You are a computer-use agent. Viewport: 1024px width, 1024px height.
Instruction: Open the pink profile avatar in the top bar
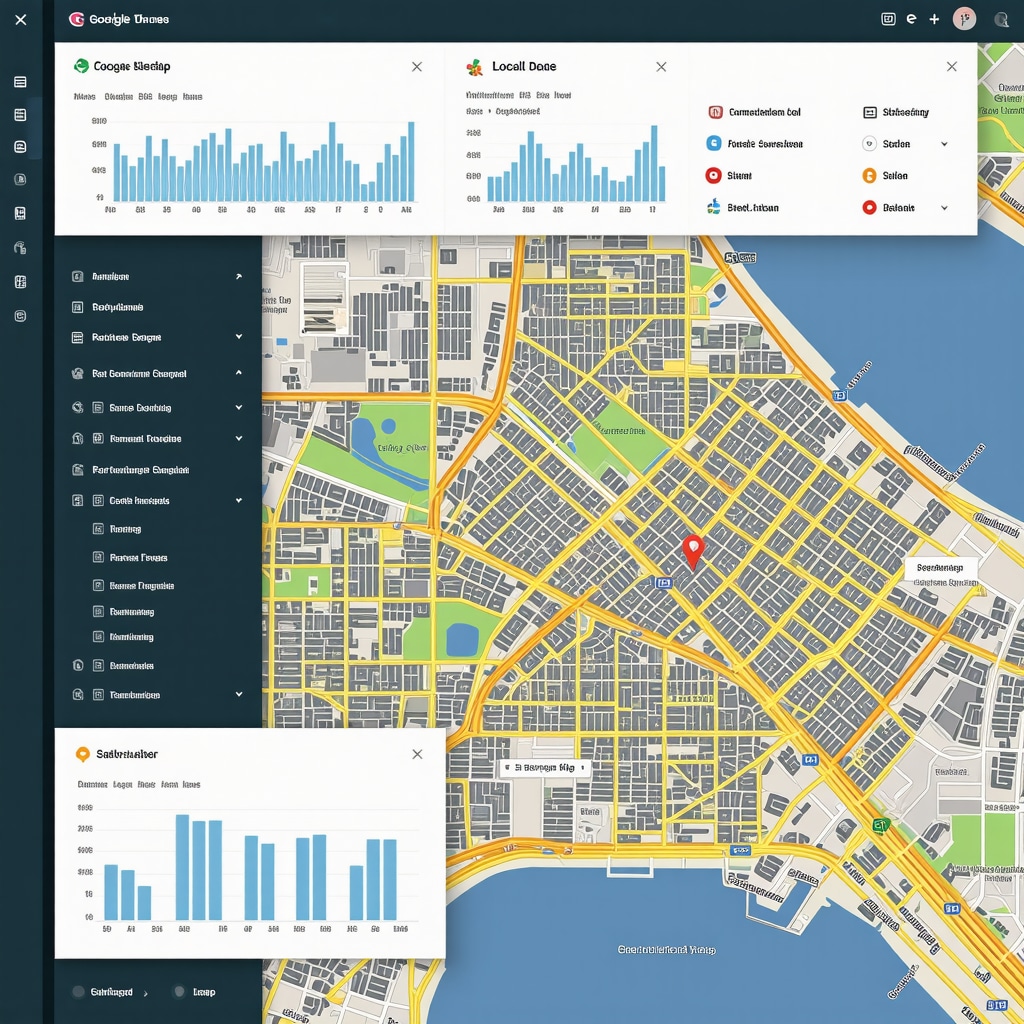click(x=964, y=19)
